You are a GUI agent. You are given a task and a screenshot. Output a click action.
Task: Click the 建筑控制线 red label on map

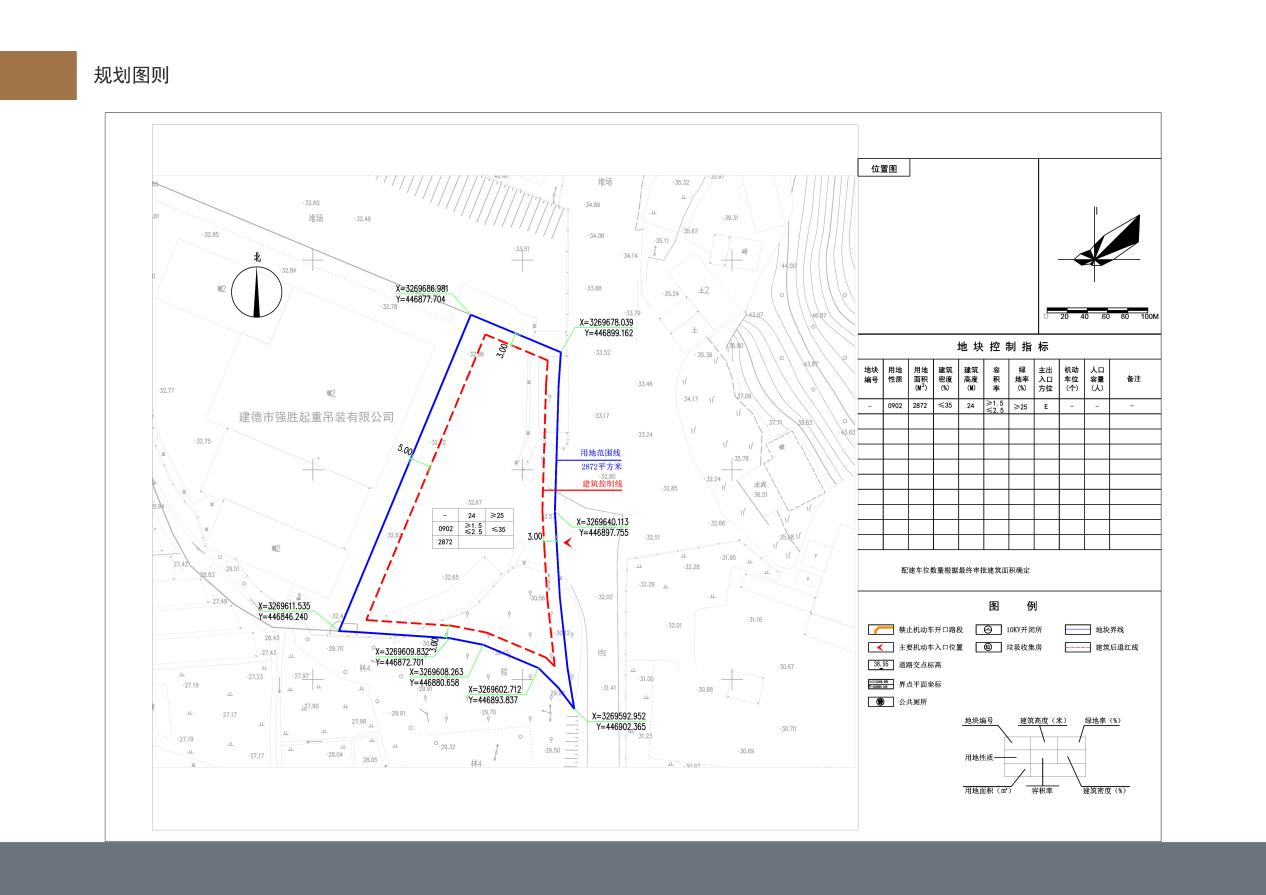(602, 484)
